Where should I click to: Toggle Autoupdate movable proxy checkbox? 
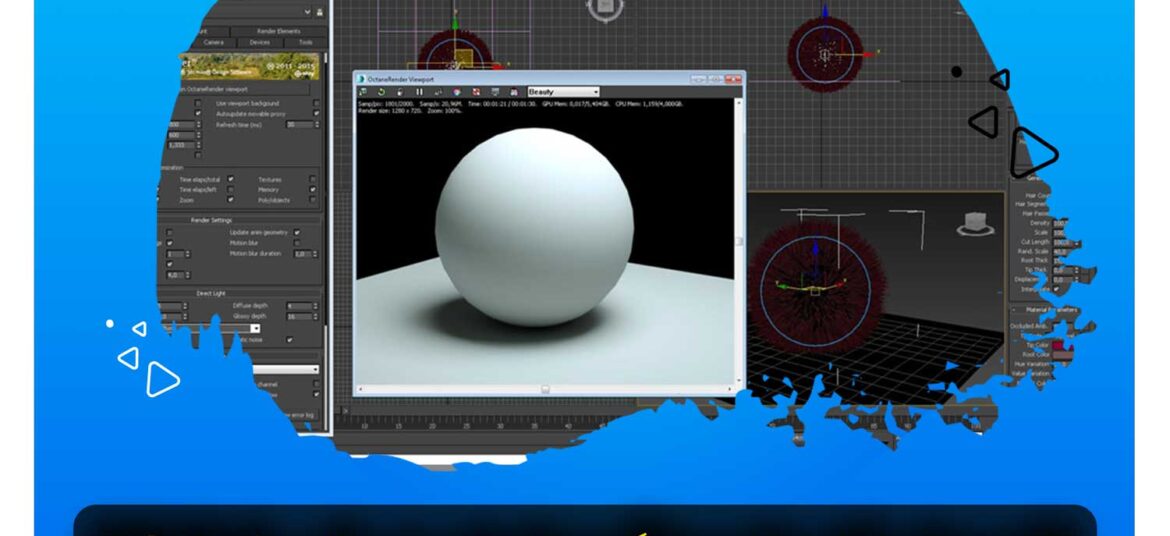316,113
